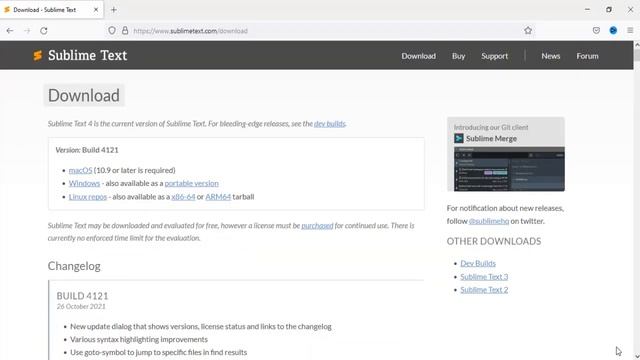Click the x86-64 tarball link
The width and height of the screenshot is (640, 360).
coord(183,197)
